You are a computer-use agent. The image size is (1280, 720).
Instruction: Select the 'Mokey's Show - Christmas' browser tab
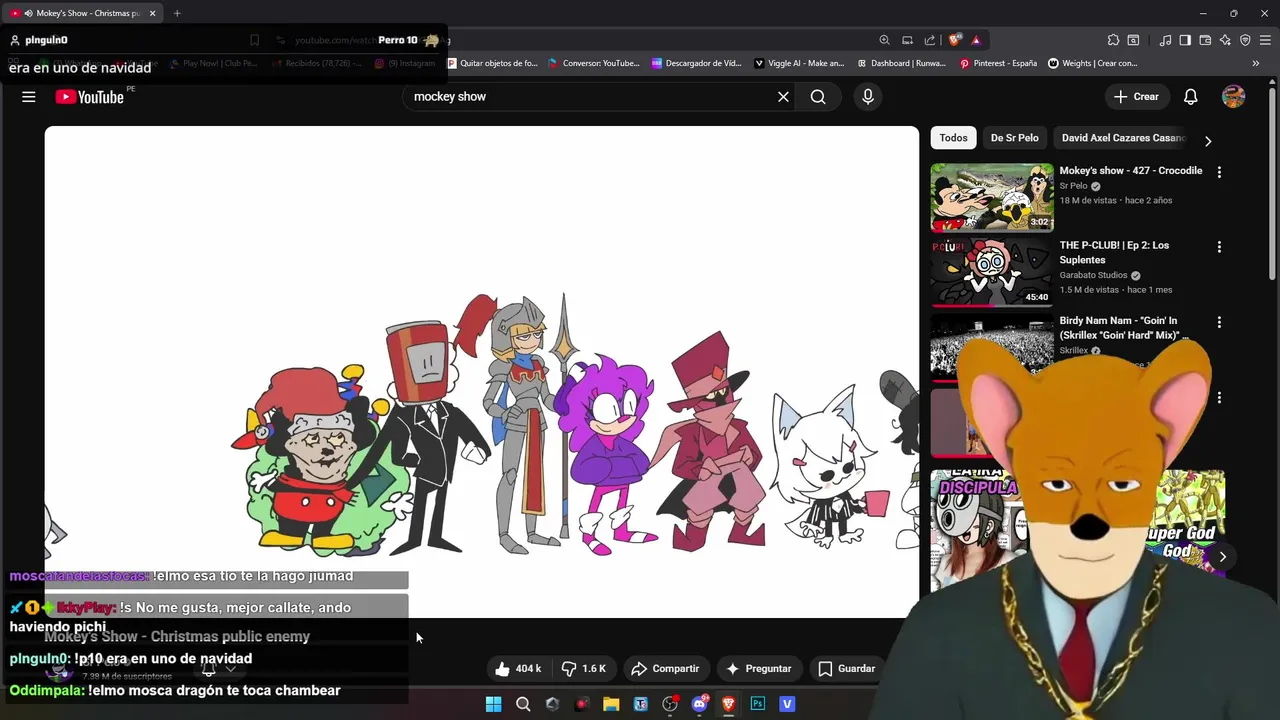click(83, 13)
